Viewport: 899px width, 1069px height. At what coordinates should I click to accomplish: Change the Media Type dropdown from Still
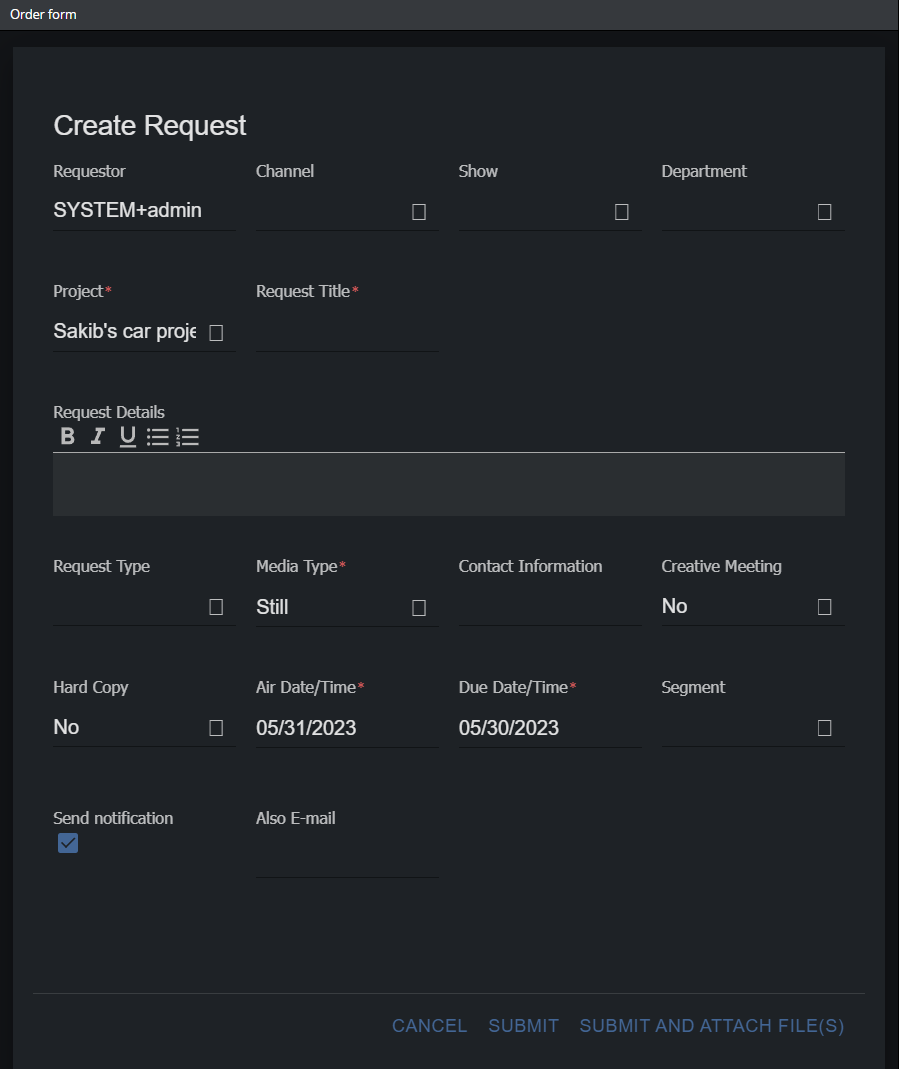[419, 607]
